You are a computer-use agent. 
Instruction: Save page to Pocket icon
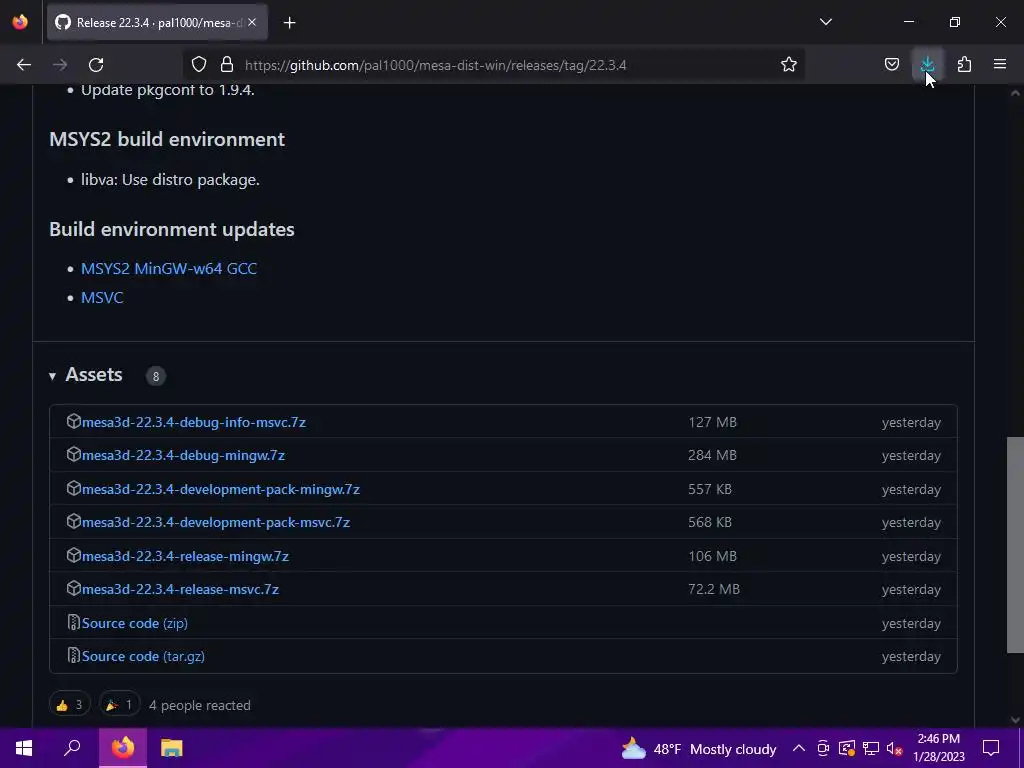892,65
